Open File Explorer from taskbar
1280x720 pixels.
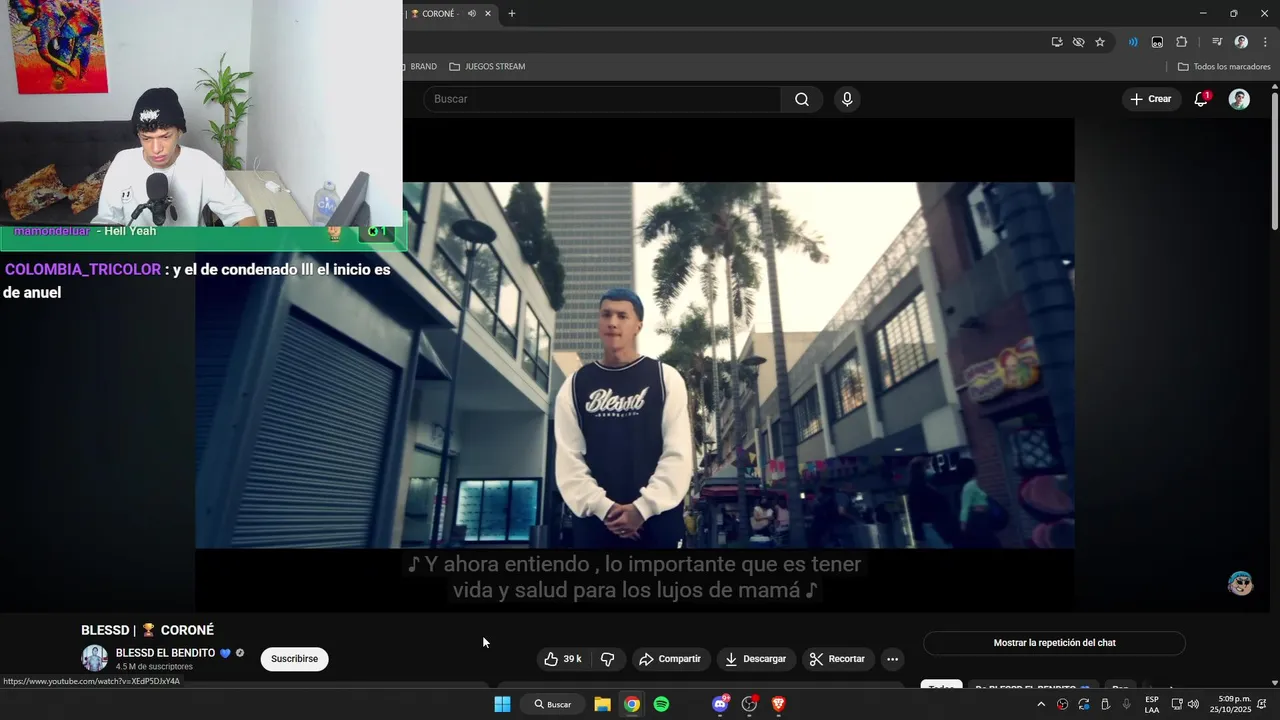point(602,704)
